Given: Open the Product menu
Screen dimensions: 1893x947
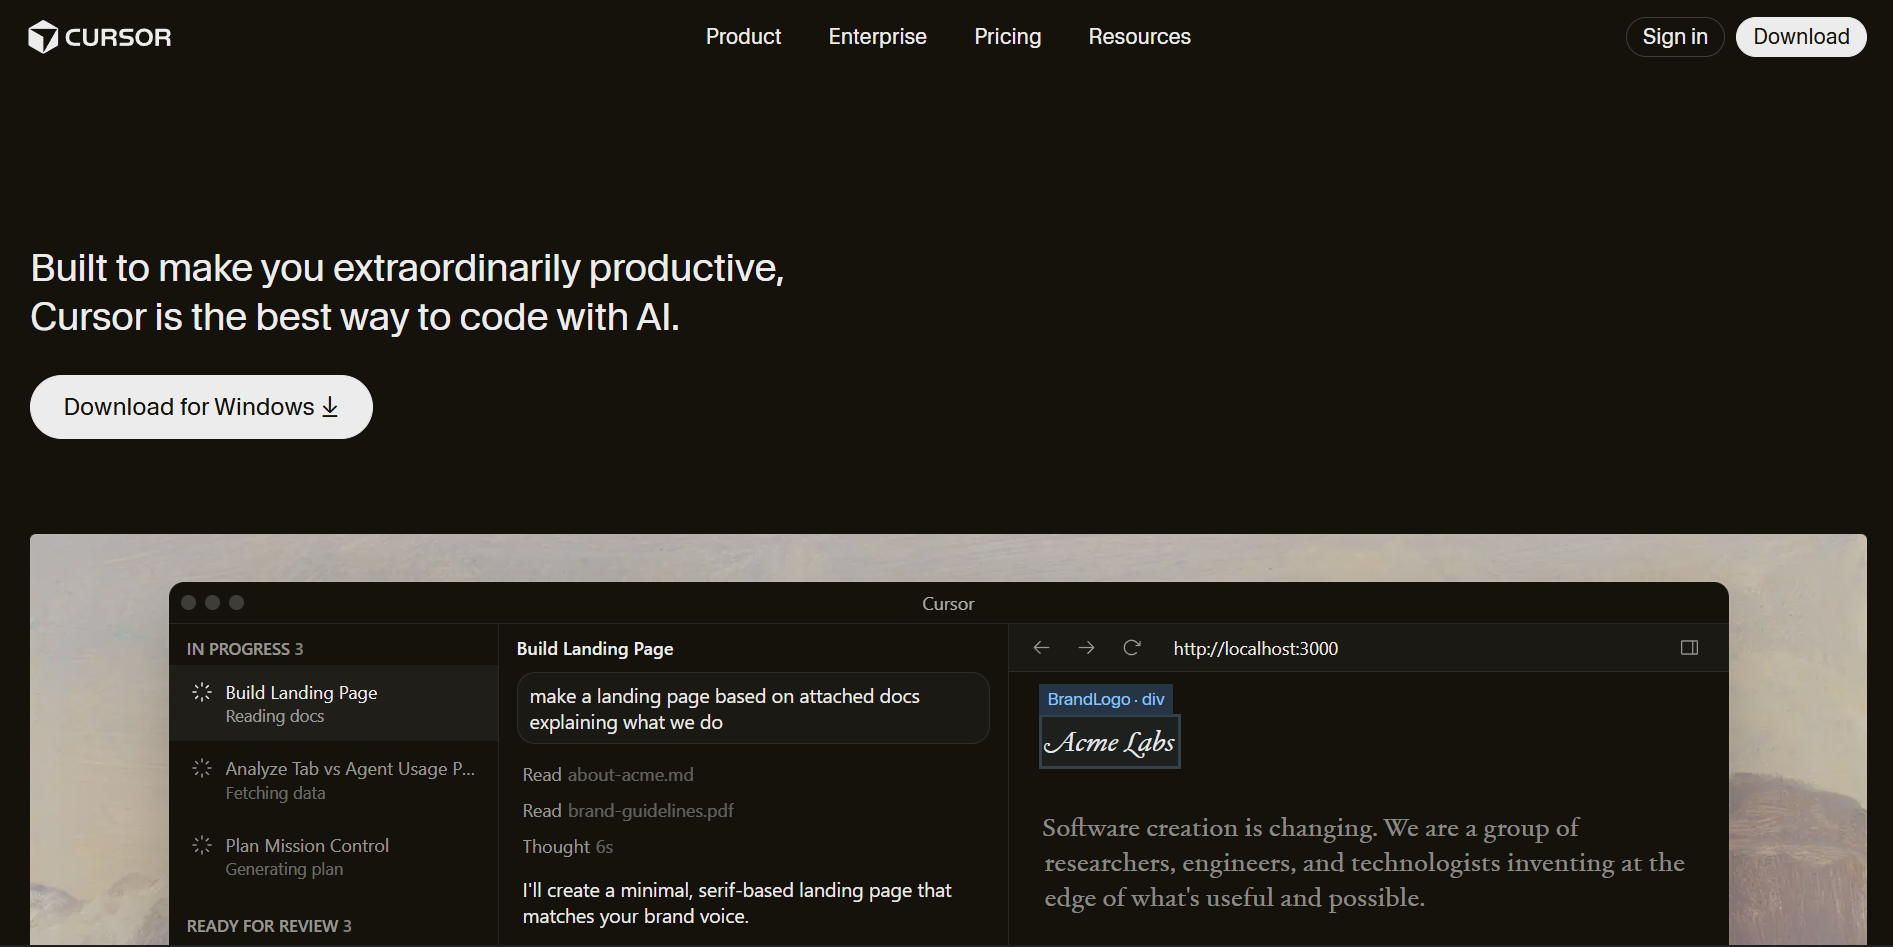Looking at the screenshot, I should pos(743,37).
